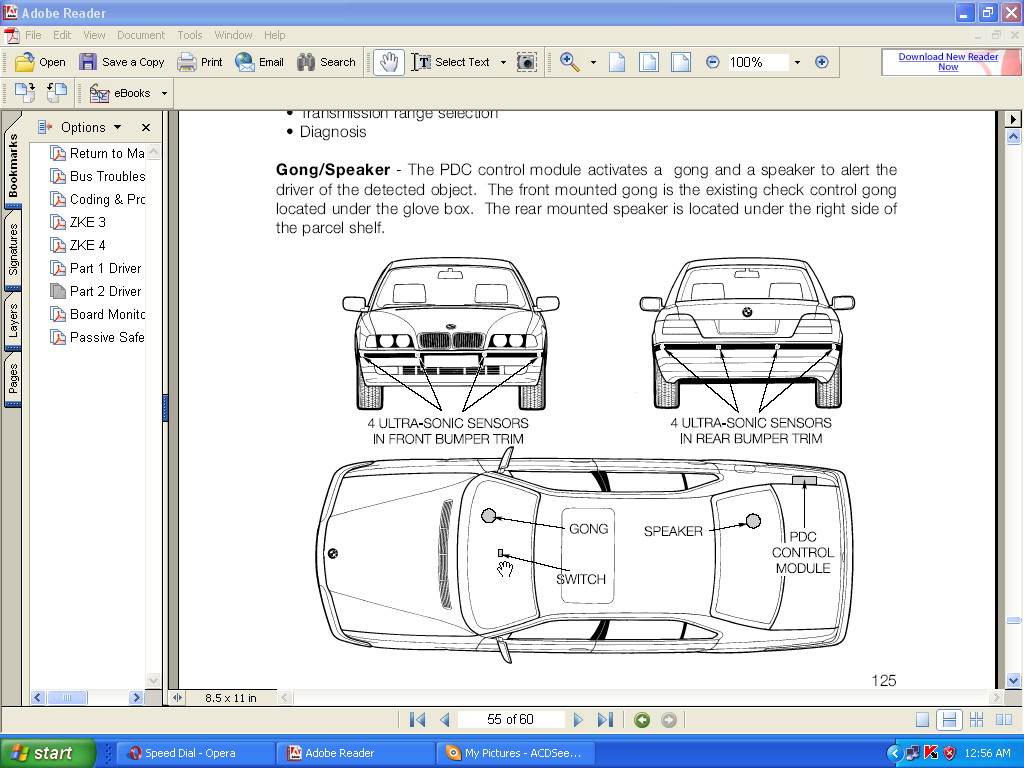Image resolution: width=1024 pixels, height=768 pixels.
Task: Open the Search binoculars tool
Action: pos(326,62)
